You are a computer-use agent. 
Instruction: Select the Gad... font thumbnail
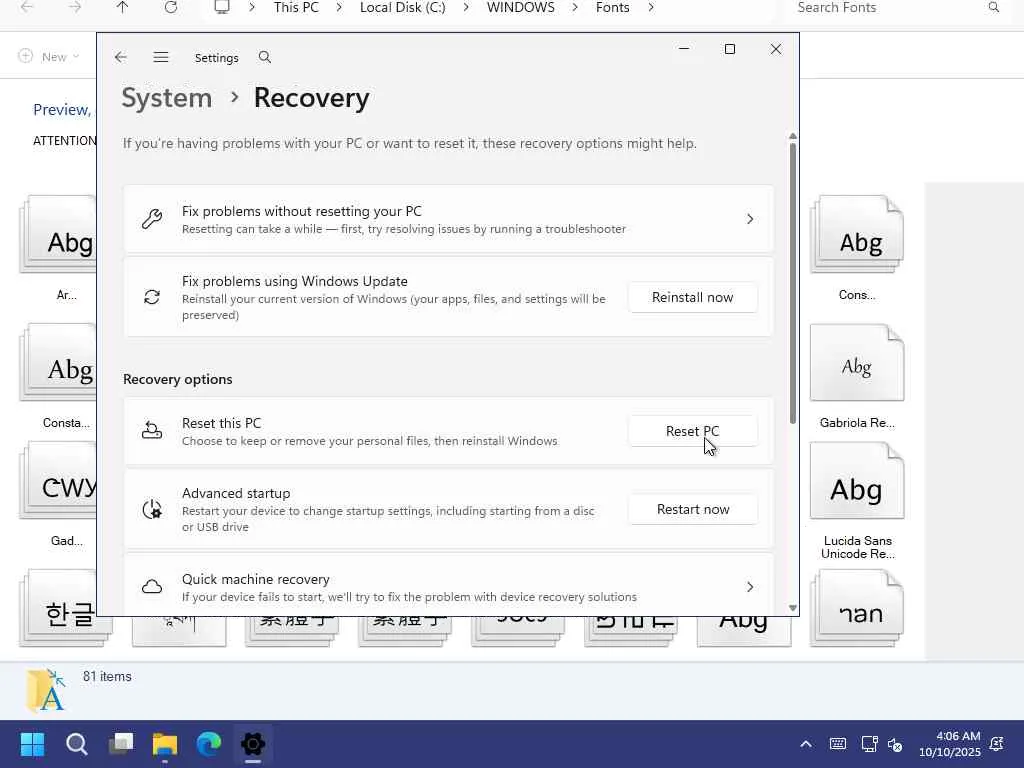point(58,481)
